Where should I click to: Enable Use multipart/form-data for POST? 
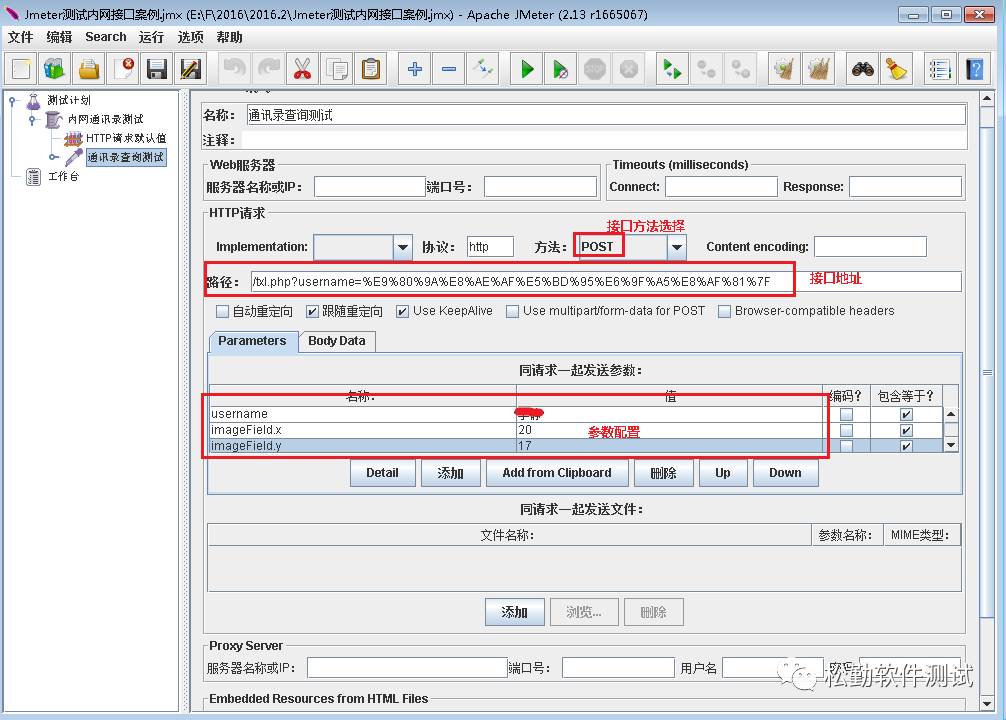(512, 311)
